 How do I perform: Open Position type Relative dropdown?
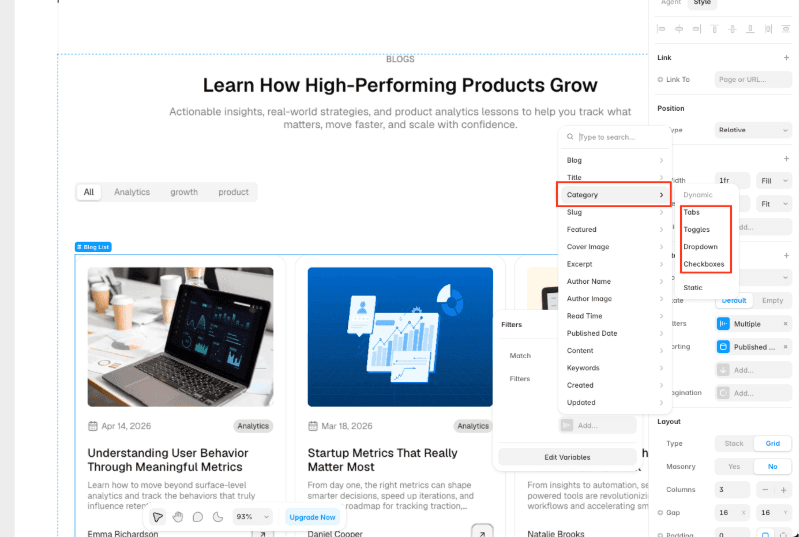point(753,130)
